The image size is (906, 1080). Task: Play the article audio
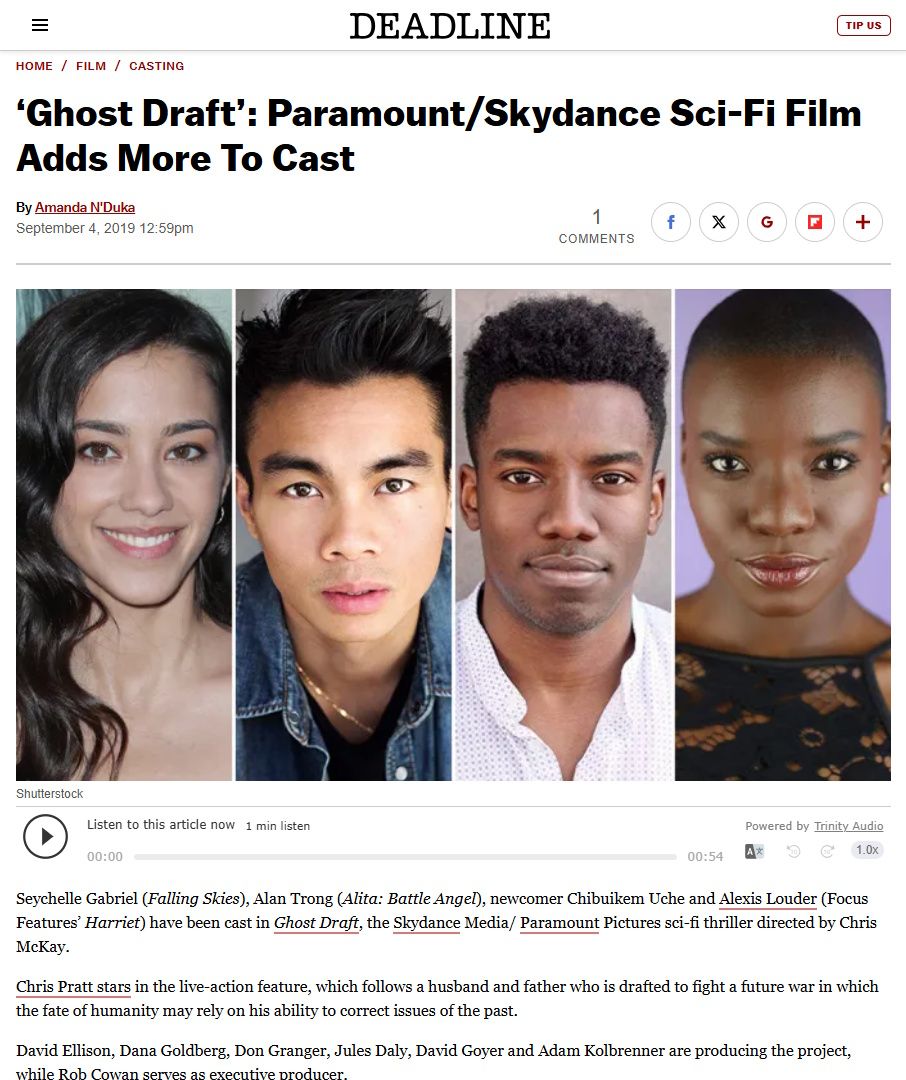point(45,836)
